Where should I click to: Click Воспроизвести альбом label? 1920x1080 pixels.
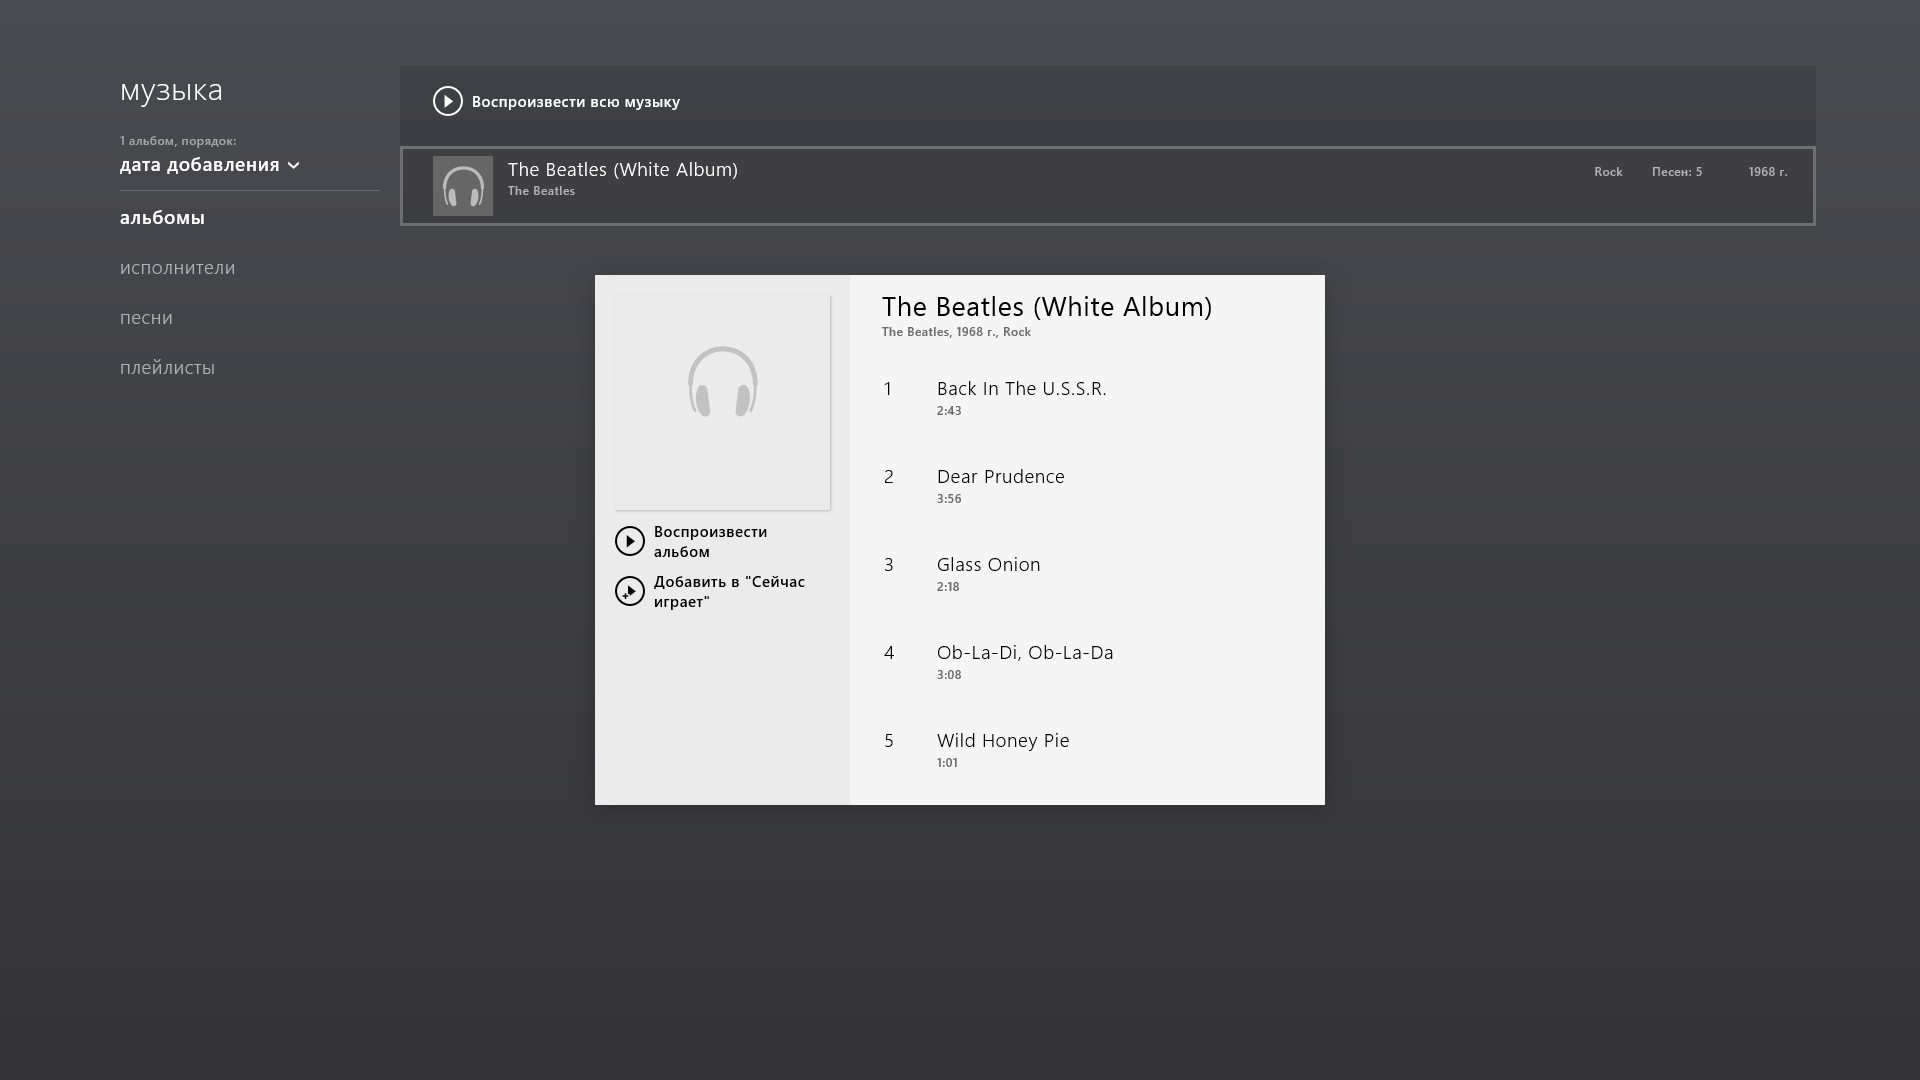[710, 542]
